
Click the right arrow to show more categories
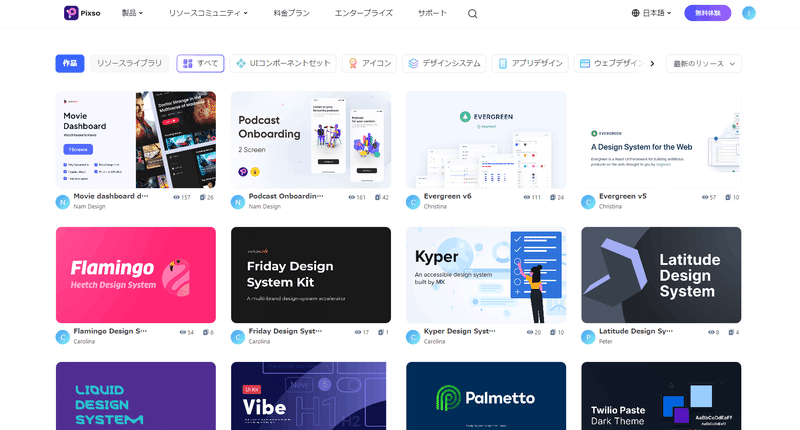click(x=652, y=64)
